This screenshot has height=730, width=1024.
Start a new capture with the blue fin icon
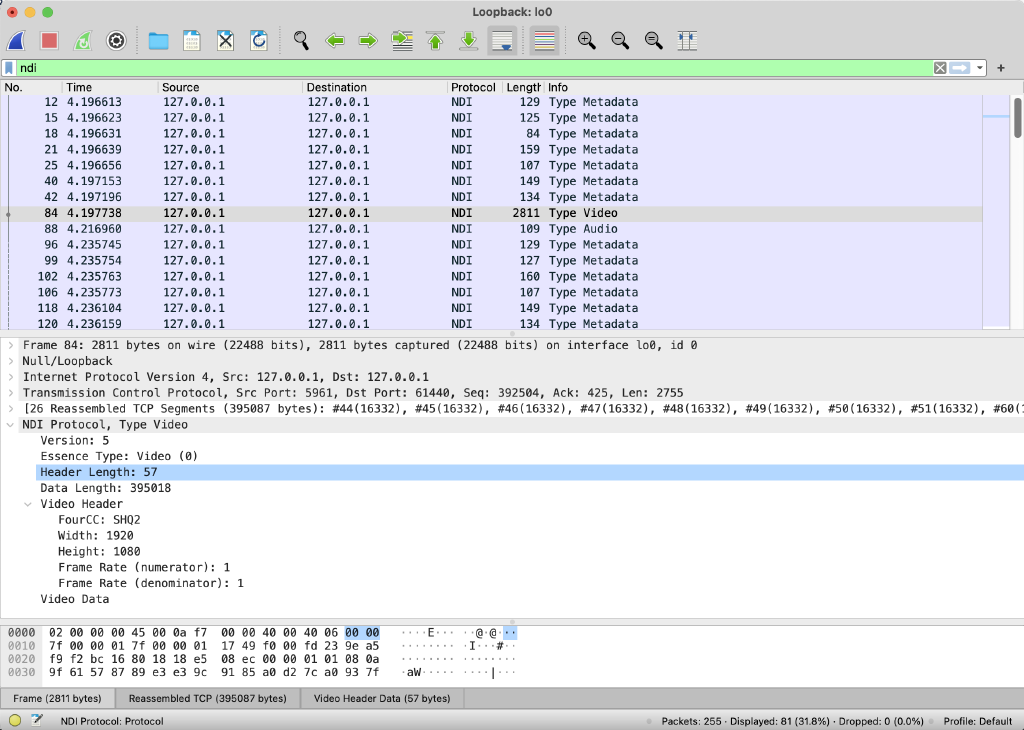tap(17, 40)
